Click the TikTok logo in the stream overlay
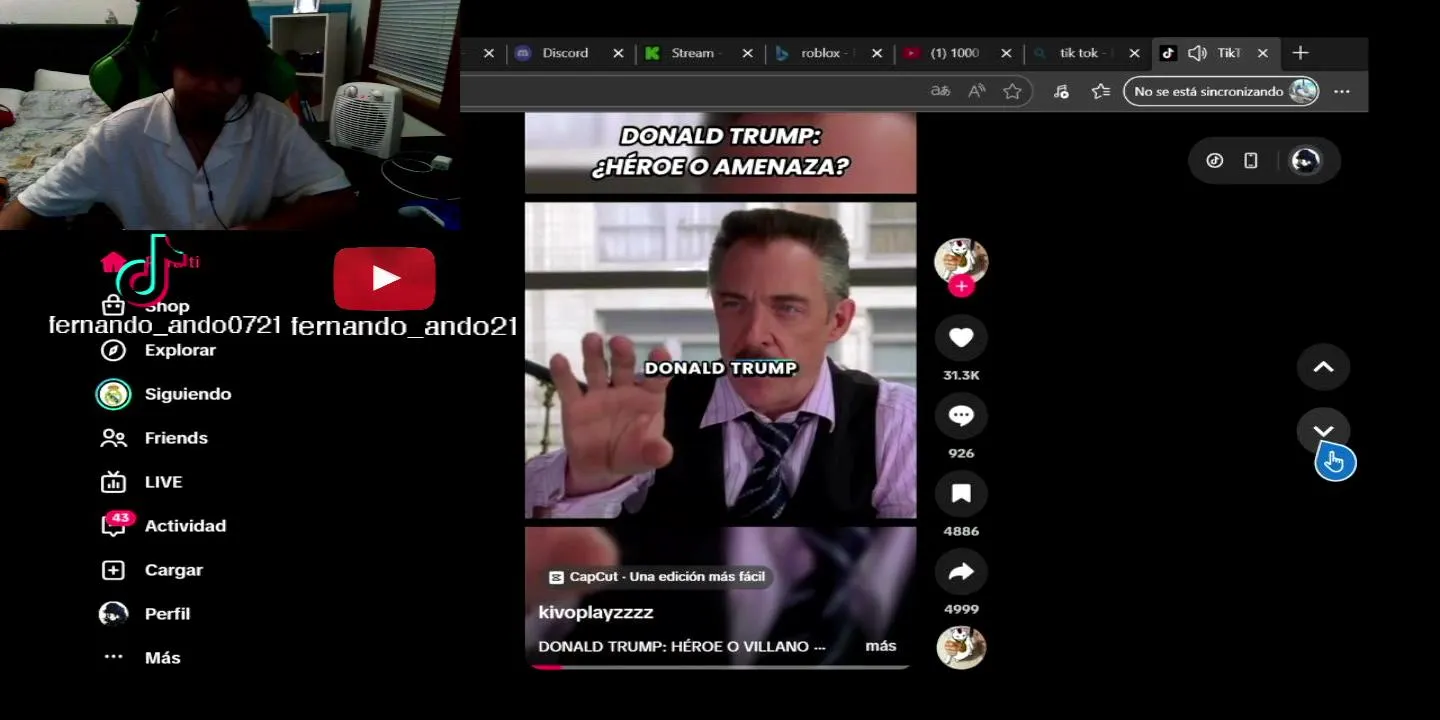The image size is (1440, 720). [149, 268]
